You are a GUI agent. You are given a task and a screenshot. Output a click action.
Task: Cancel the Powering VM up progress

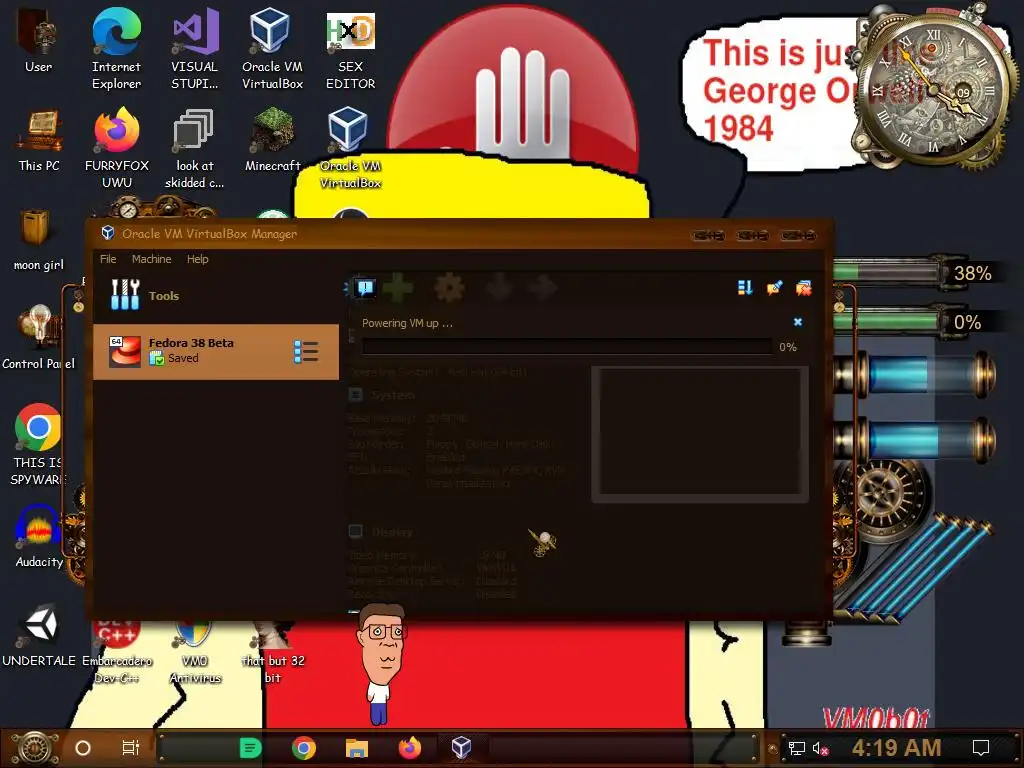797,322
